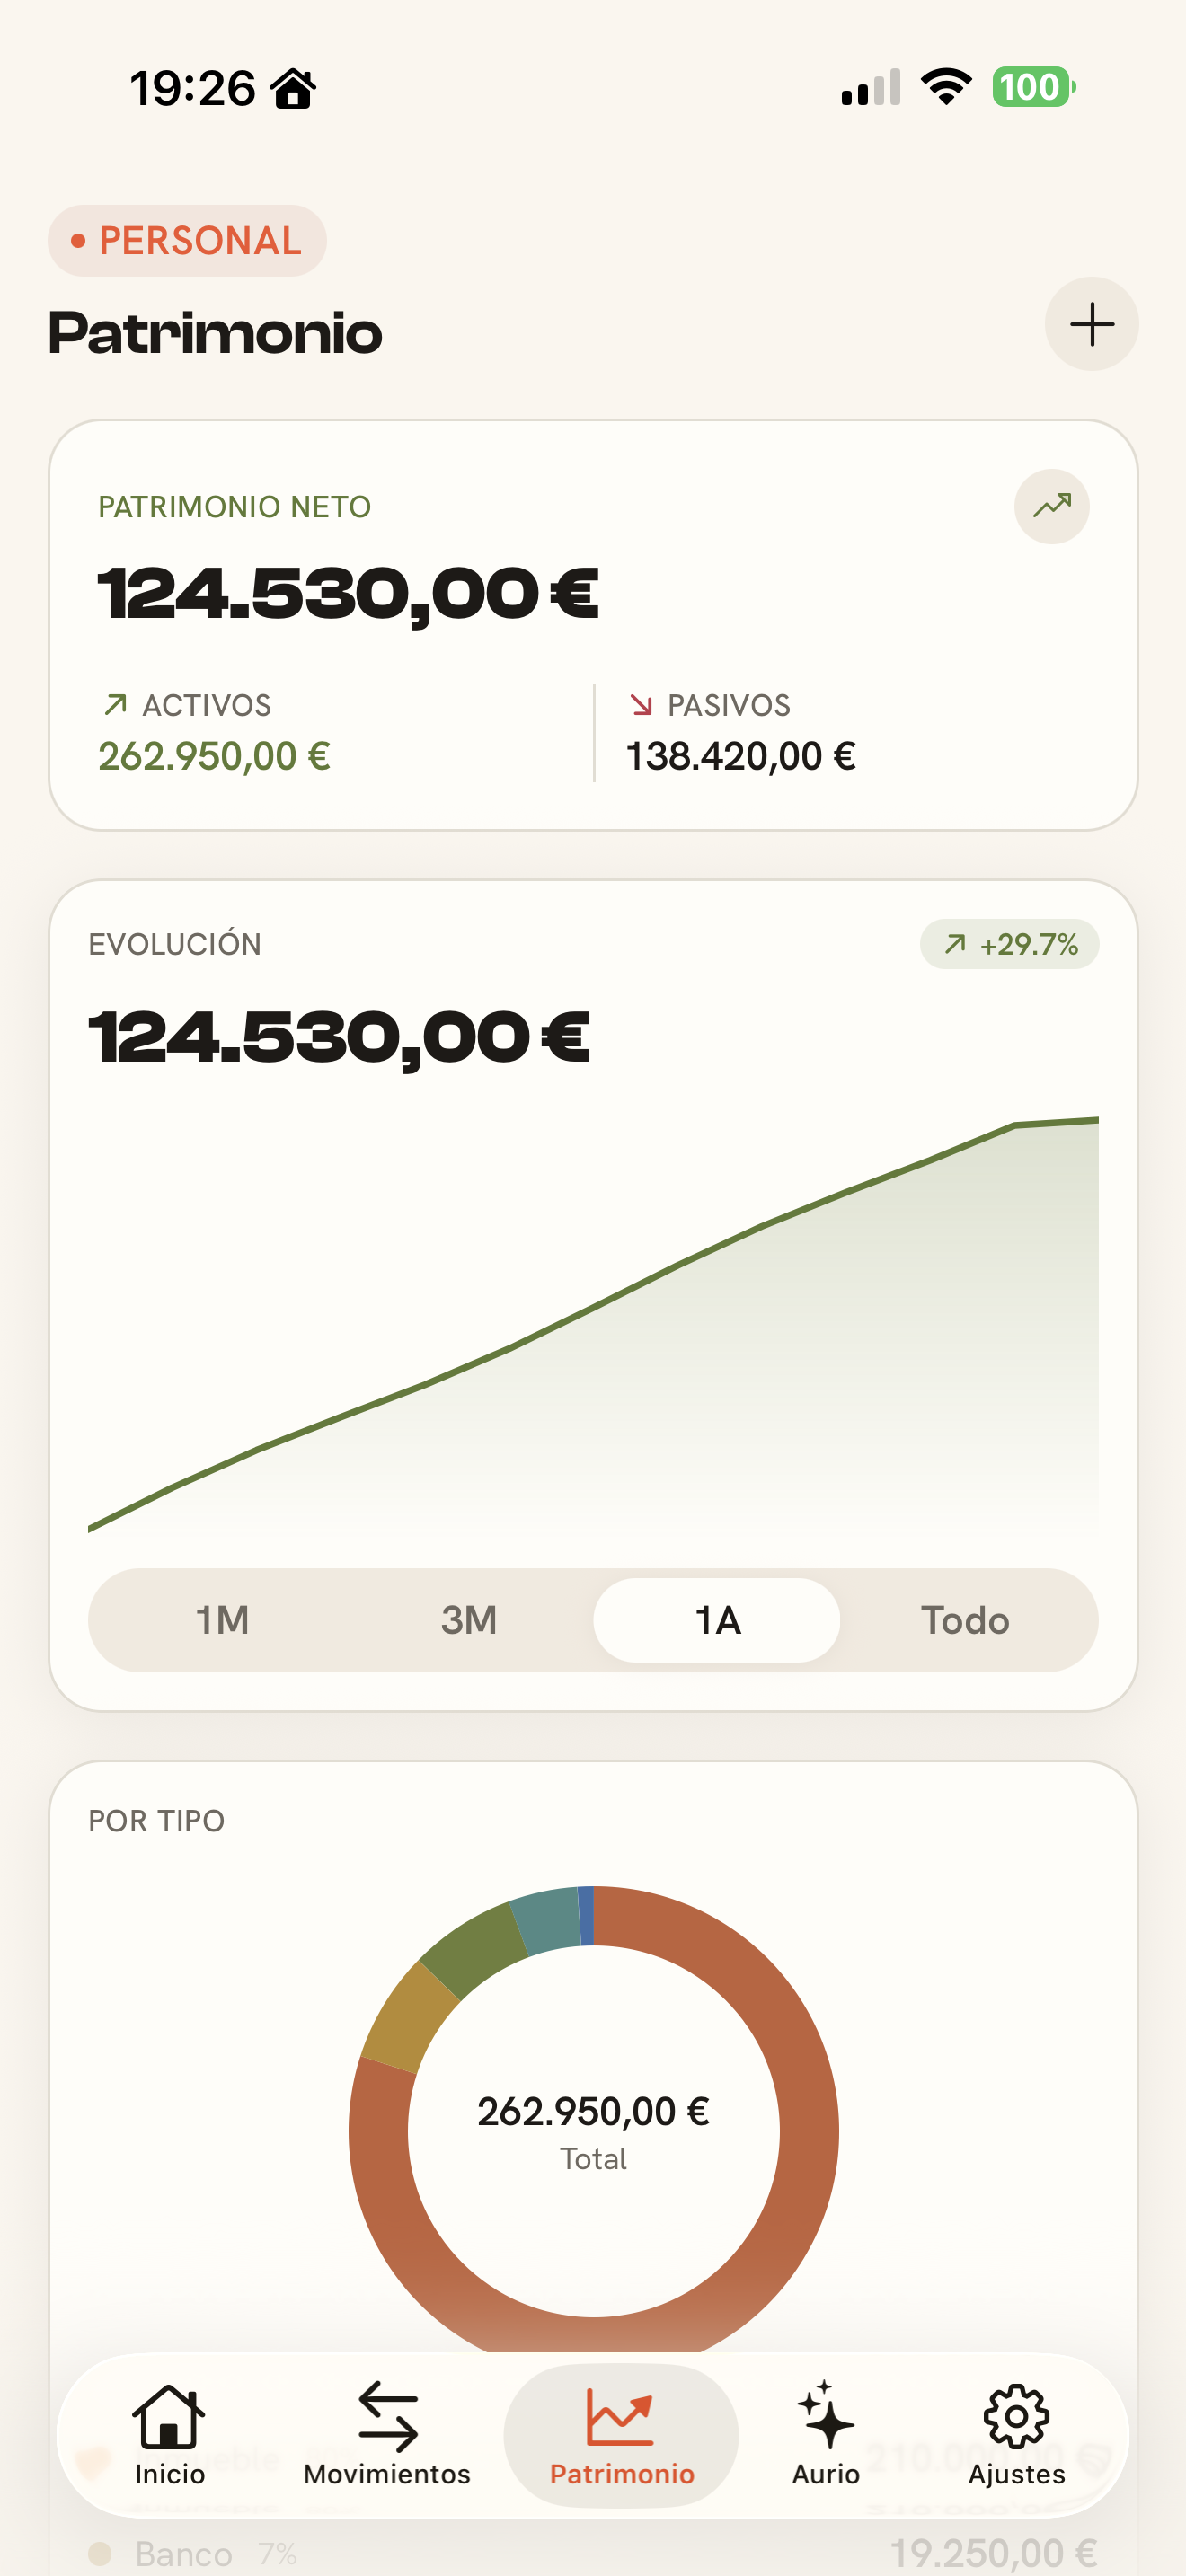Tap the battery indicator in status bar
The image size is (1186, 2576).
(x=1033, y=87)
